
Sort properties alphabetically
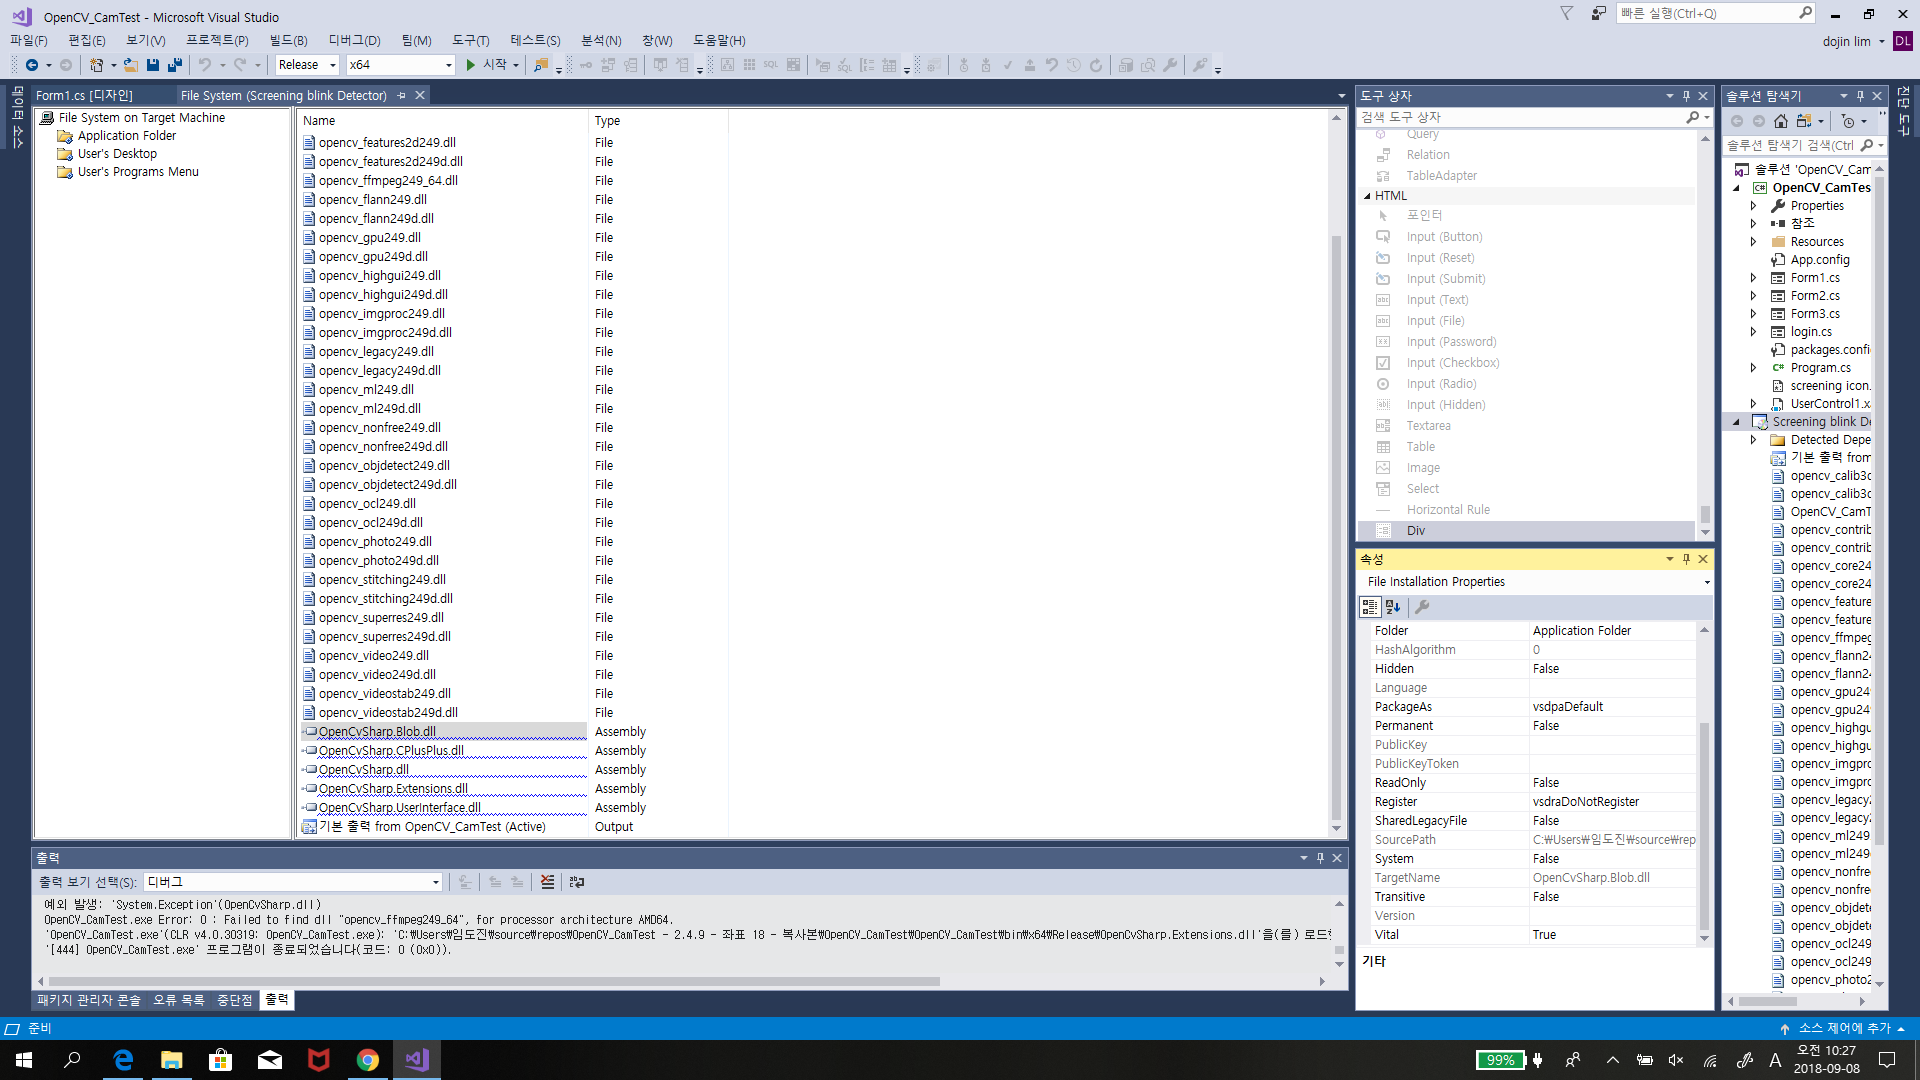[1393, 607]
